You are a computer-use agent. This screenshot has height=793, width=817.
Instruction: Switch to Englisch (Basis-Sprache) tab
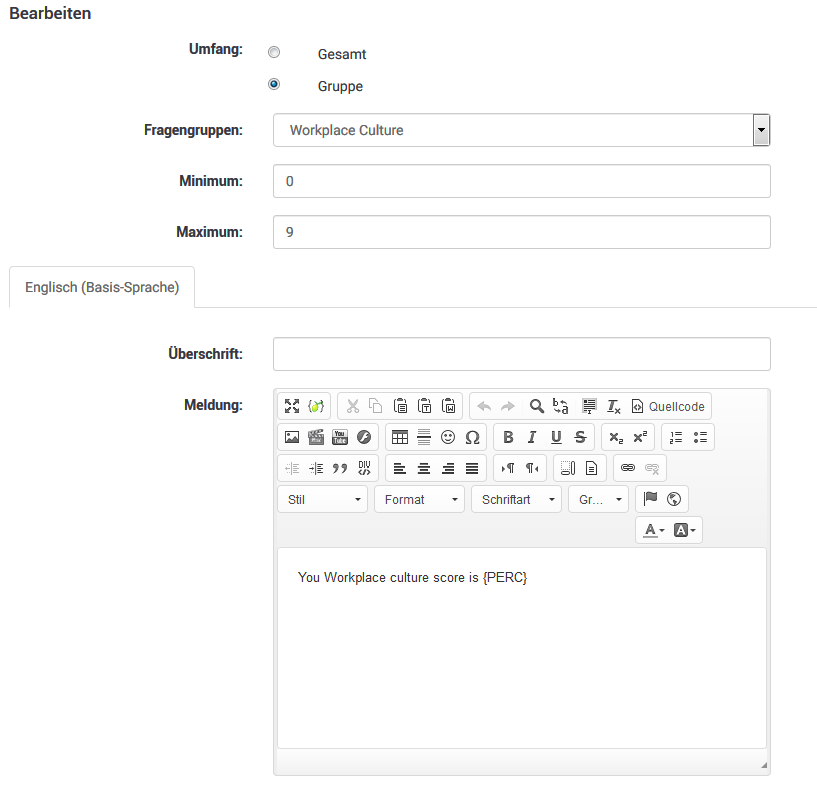[102, 287]
